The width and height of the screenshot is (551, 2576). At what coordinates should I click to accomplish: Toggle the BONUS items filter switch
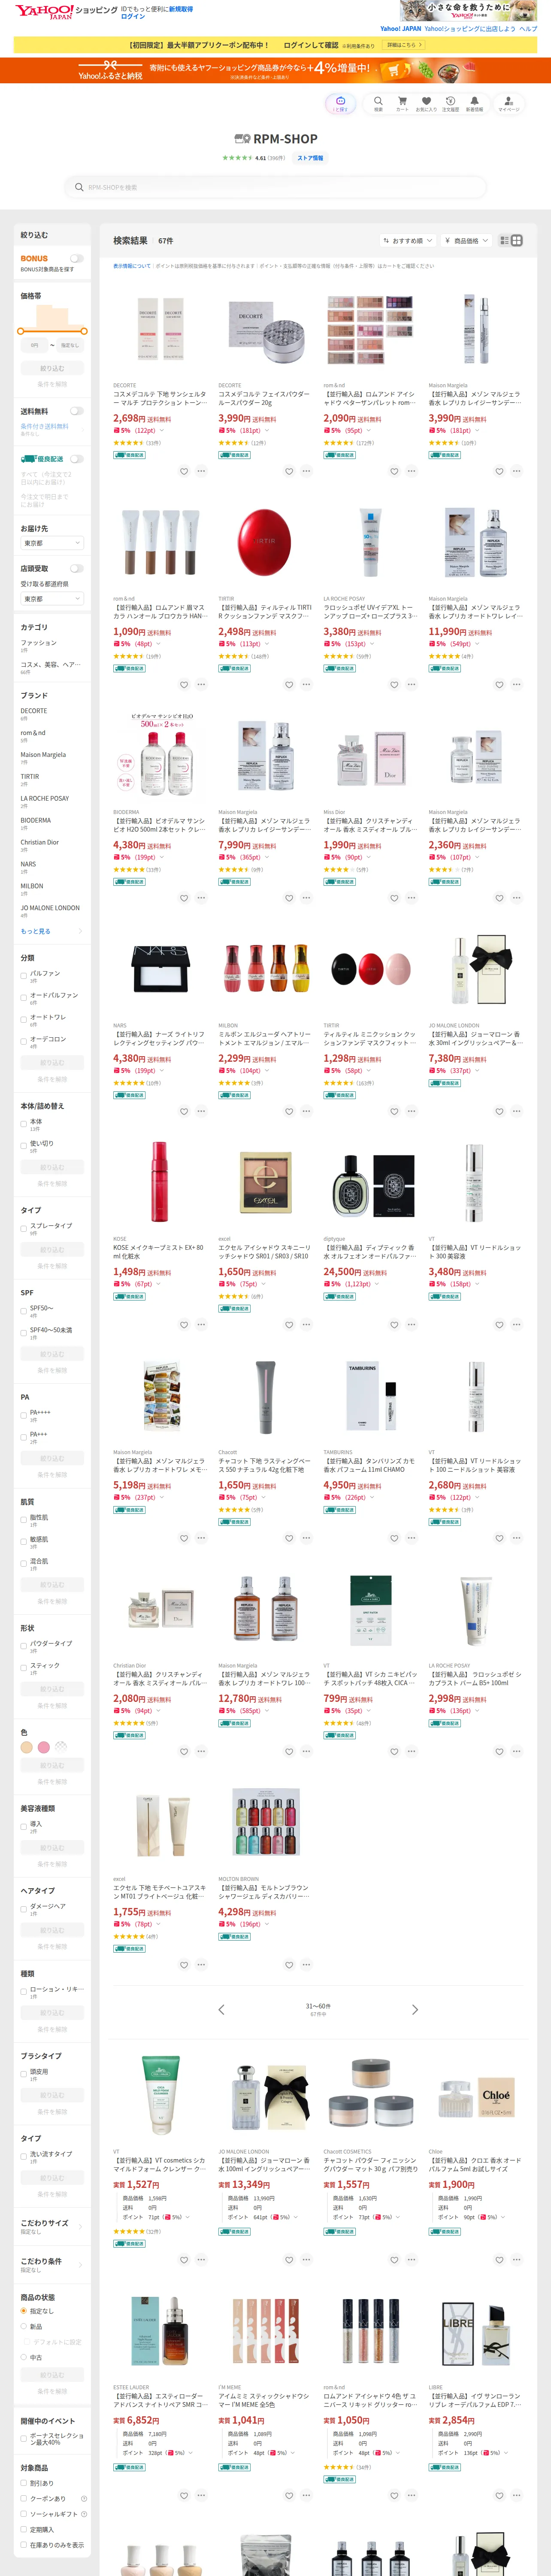[76, 259]
